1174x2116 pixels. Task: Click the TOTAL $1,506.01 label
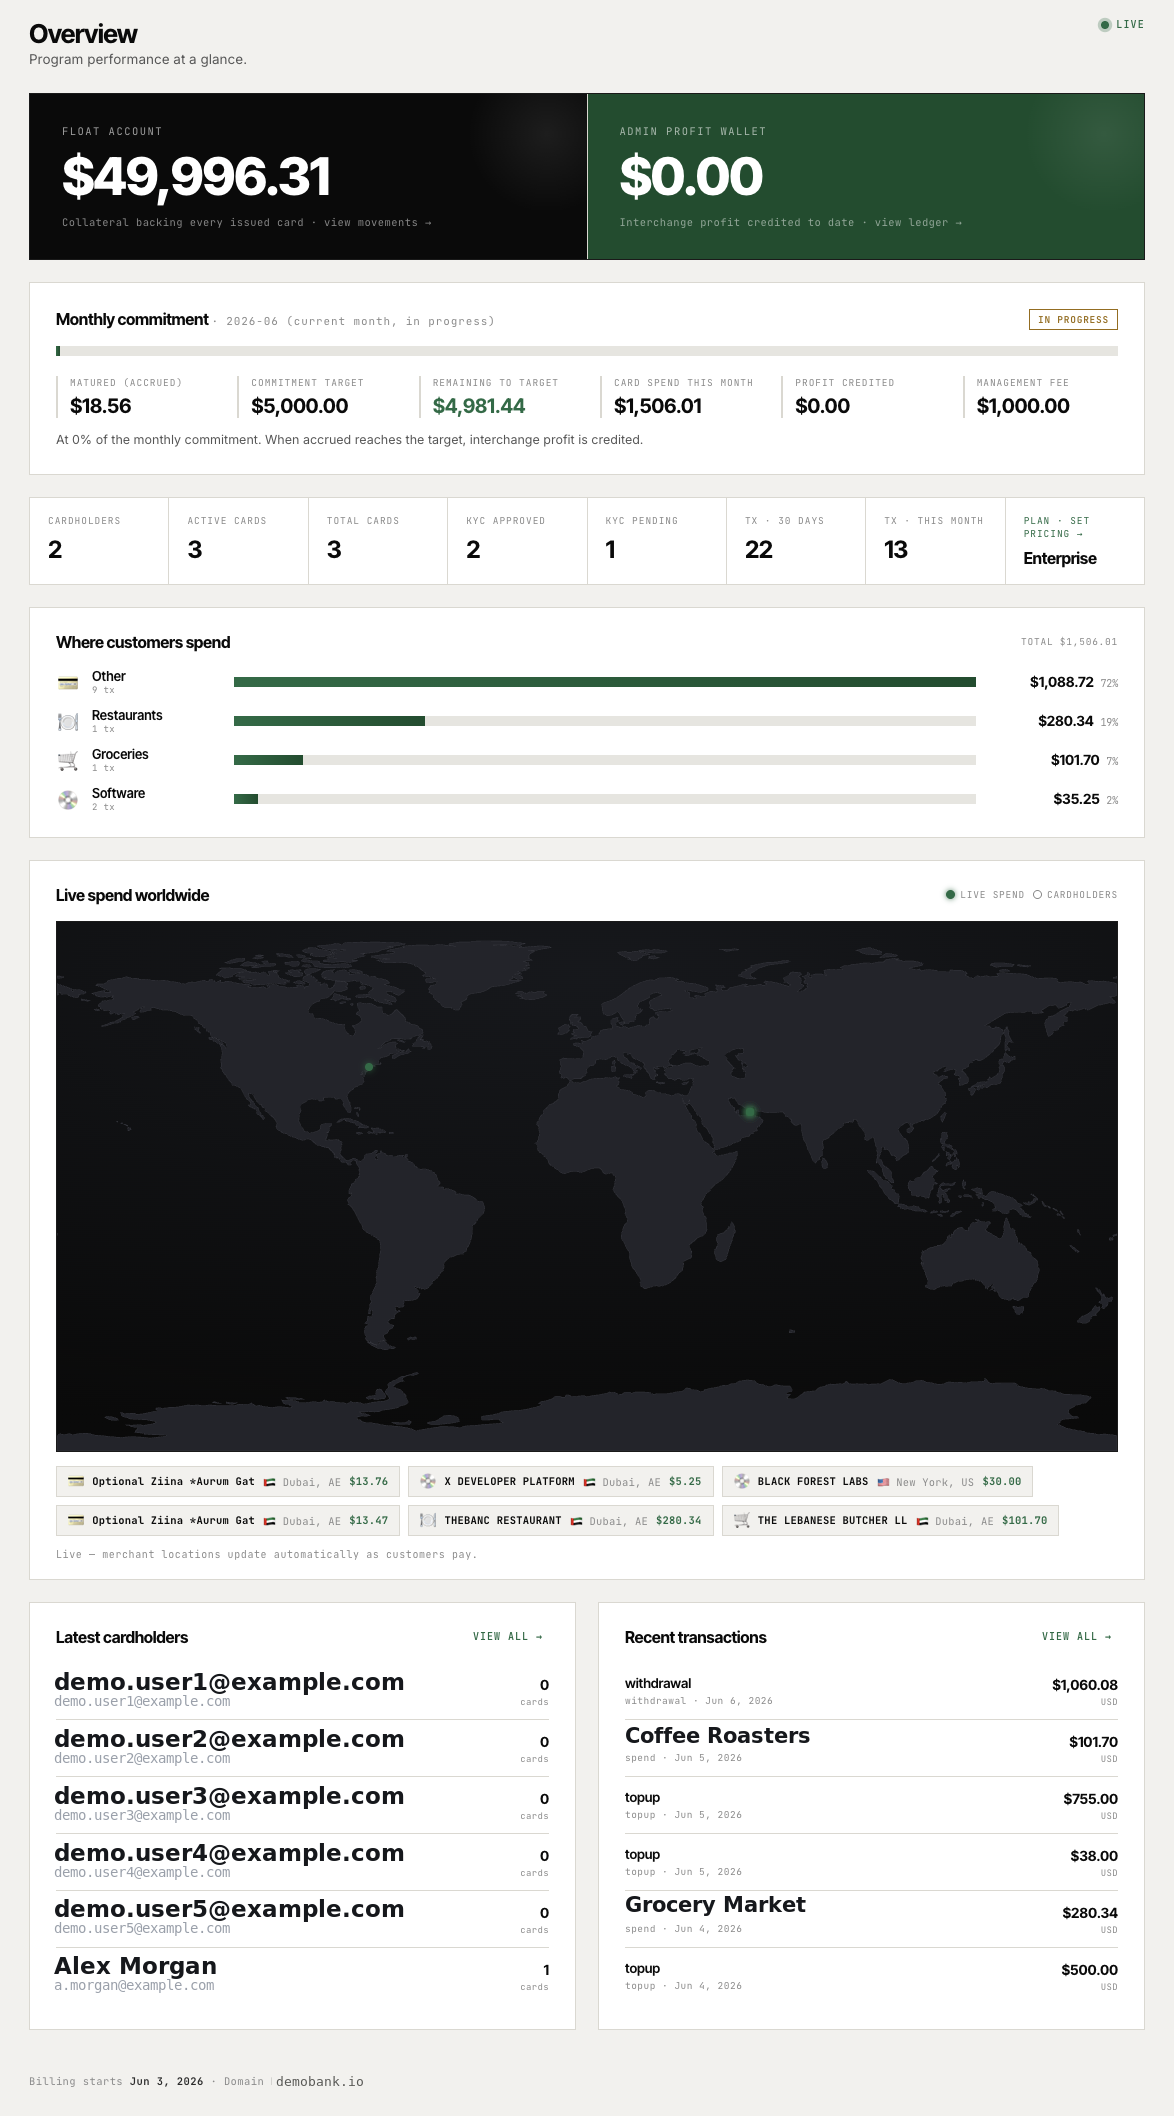click(1069, 642)
